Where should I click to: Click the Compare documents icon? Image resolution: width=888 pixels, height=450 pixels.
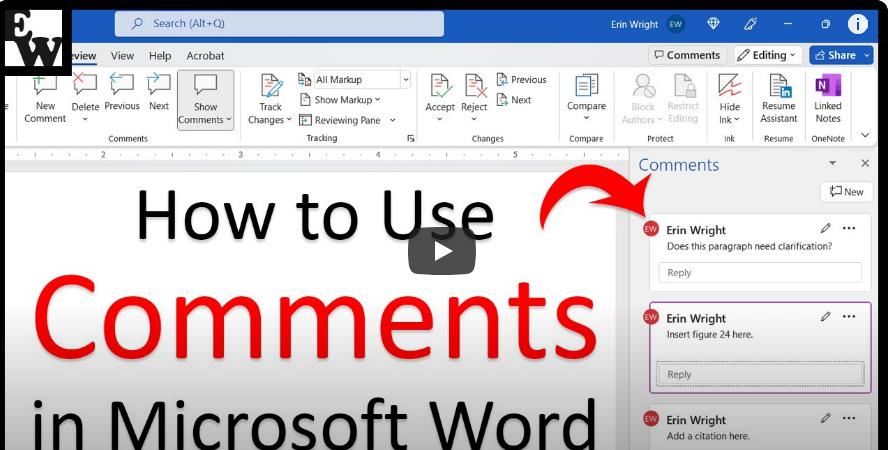586,85
